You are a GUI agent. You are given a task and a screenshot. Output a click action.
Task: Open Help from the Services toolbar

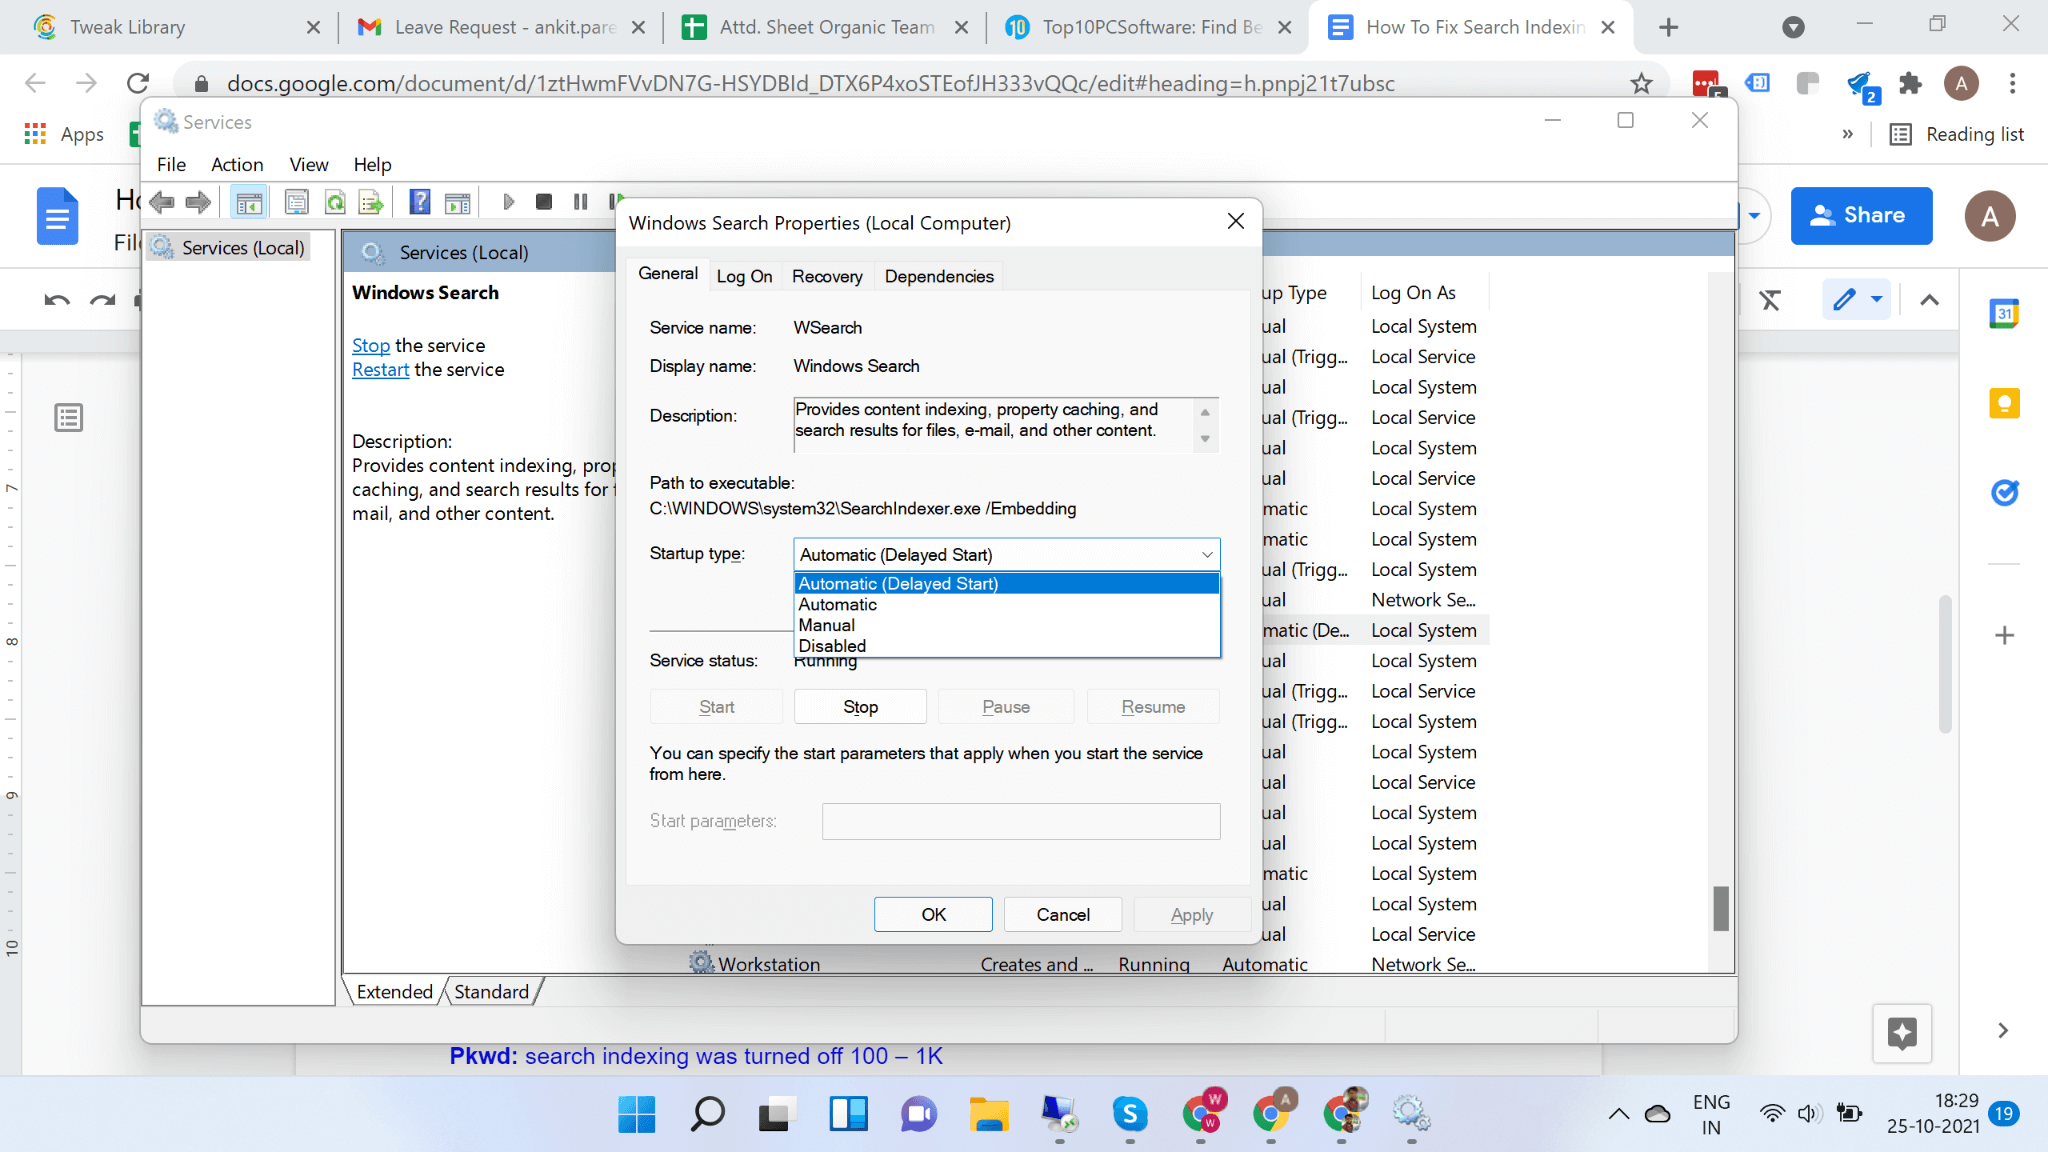(419, 201)
